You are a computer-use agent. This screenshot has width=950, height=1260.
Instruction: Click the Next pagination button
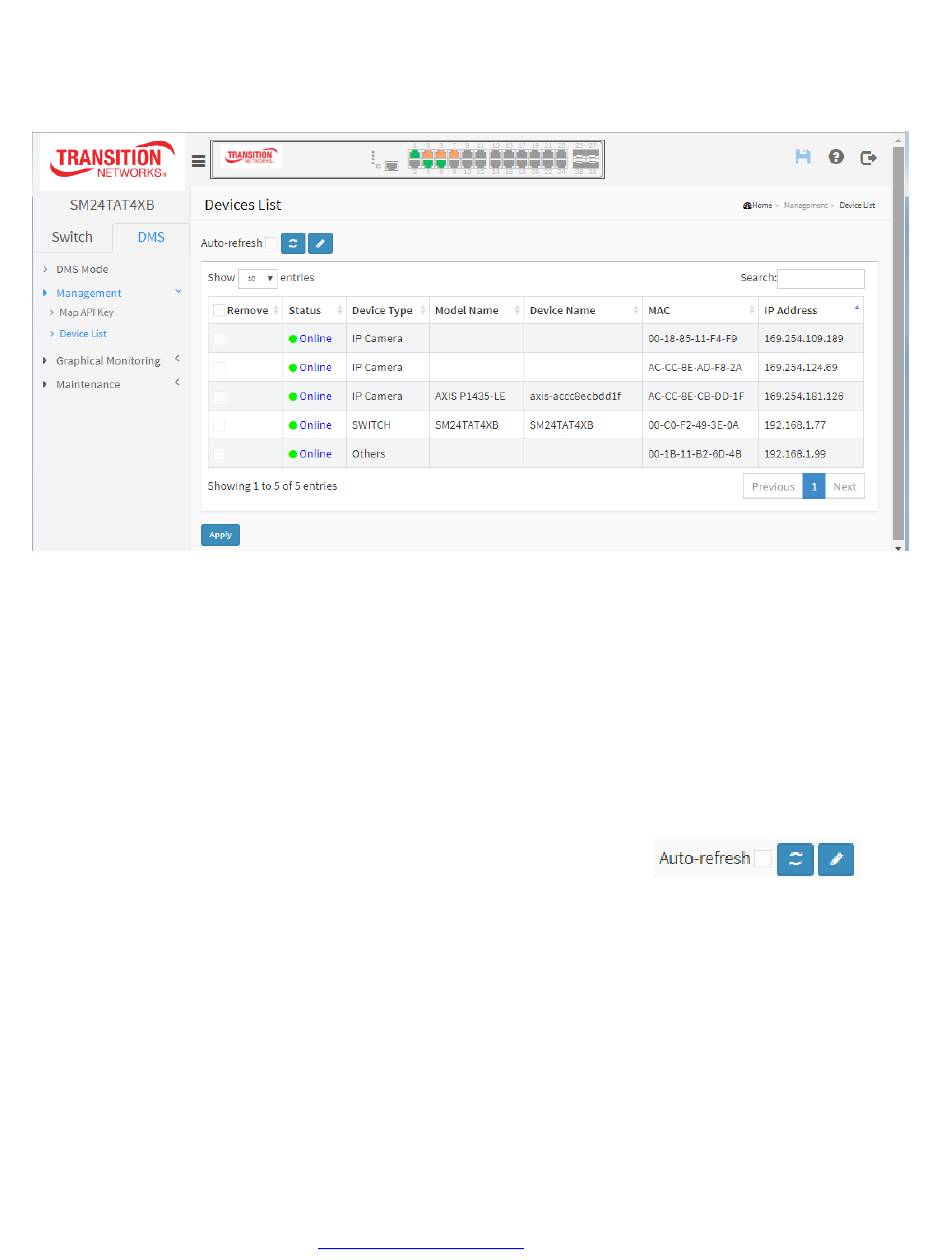click(844, 487)
